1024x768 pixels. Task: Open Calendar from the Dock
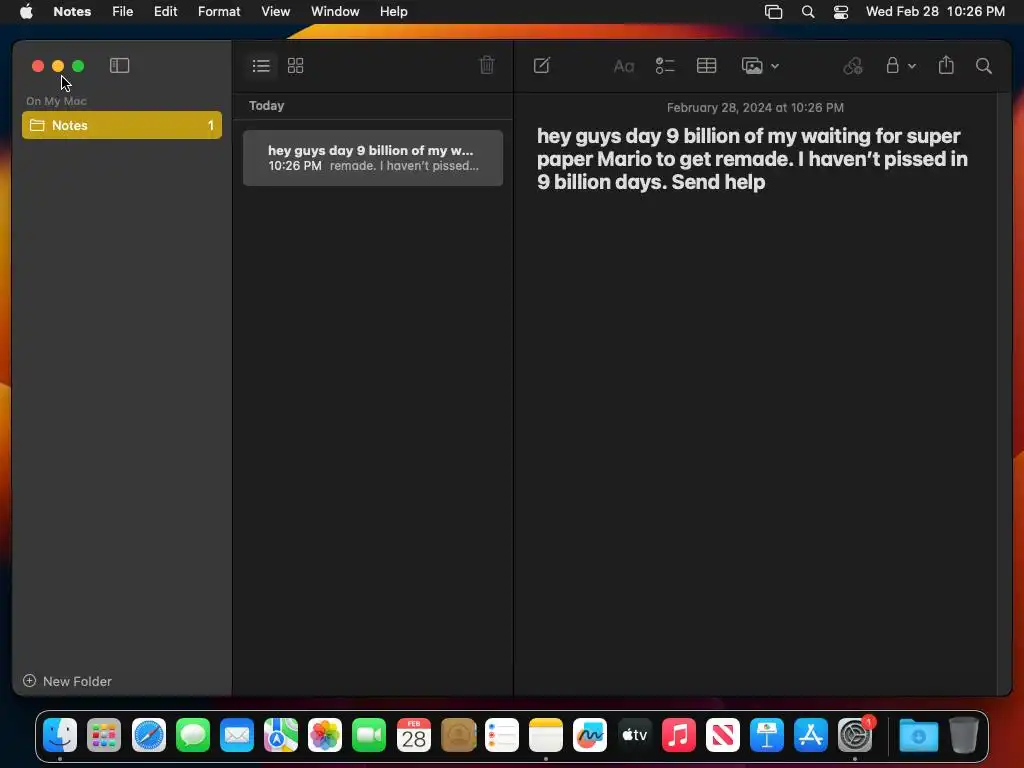(414, 735)
